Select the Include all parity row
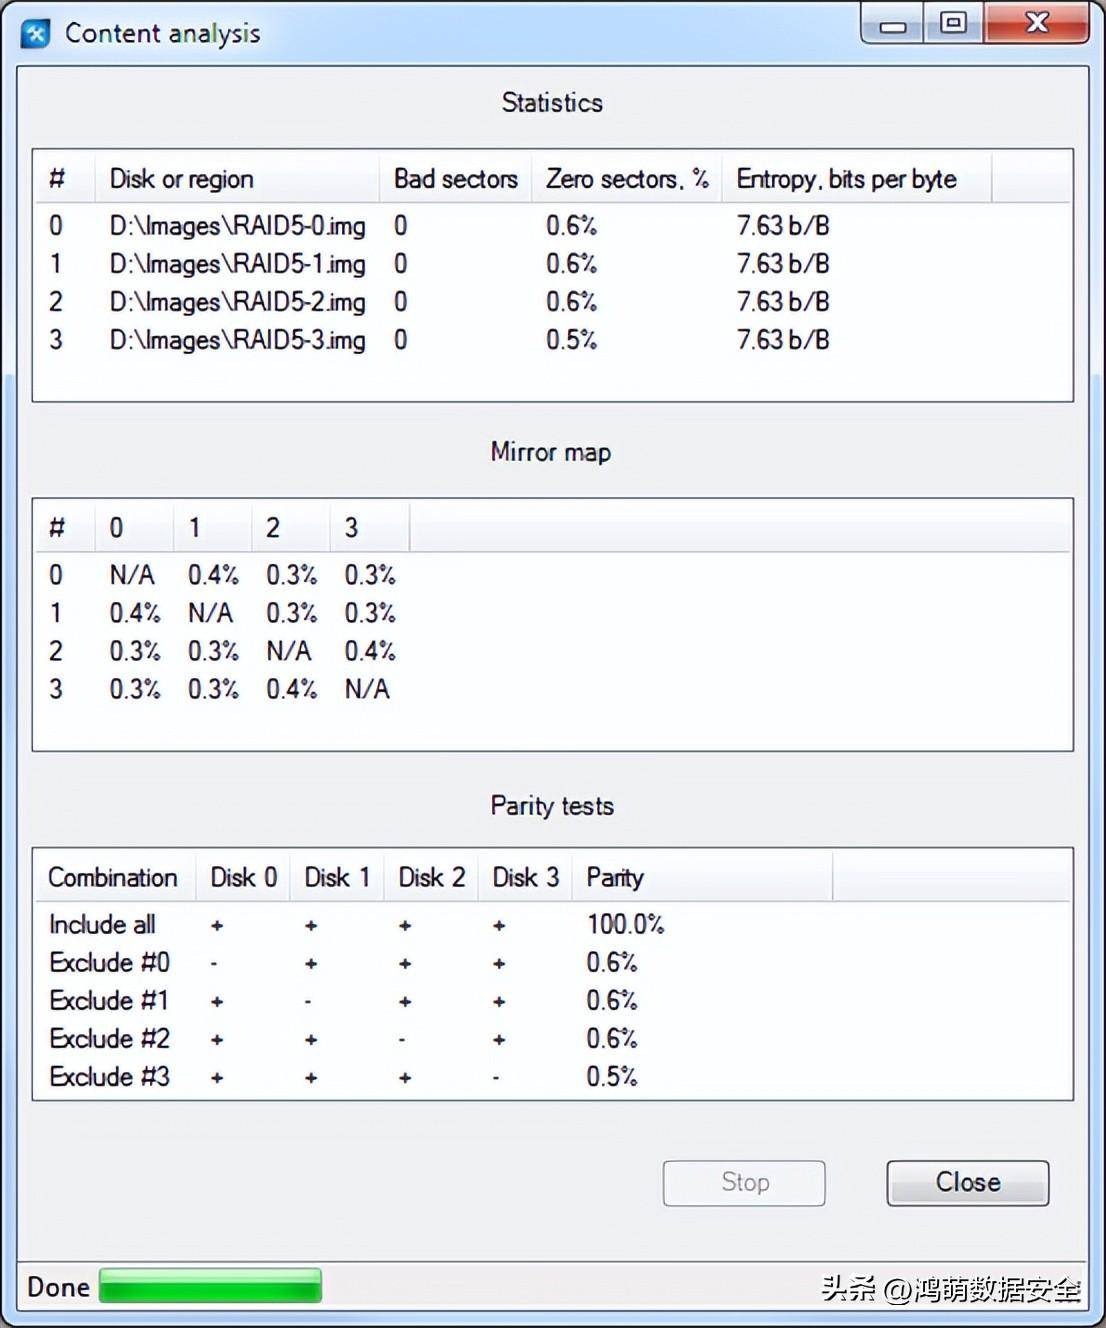 (x=102, y=925)
